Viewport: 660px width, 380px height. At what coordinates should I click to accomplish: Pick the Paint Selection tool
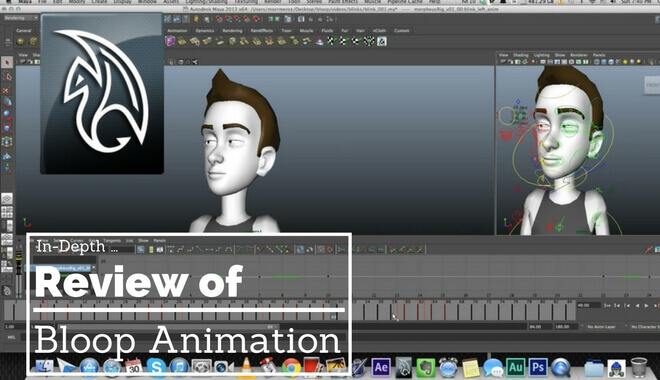point(7,90)
